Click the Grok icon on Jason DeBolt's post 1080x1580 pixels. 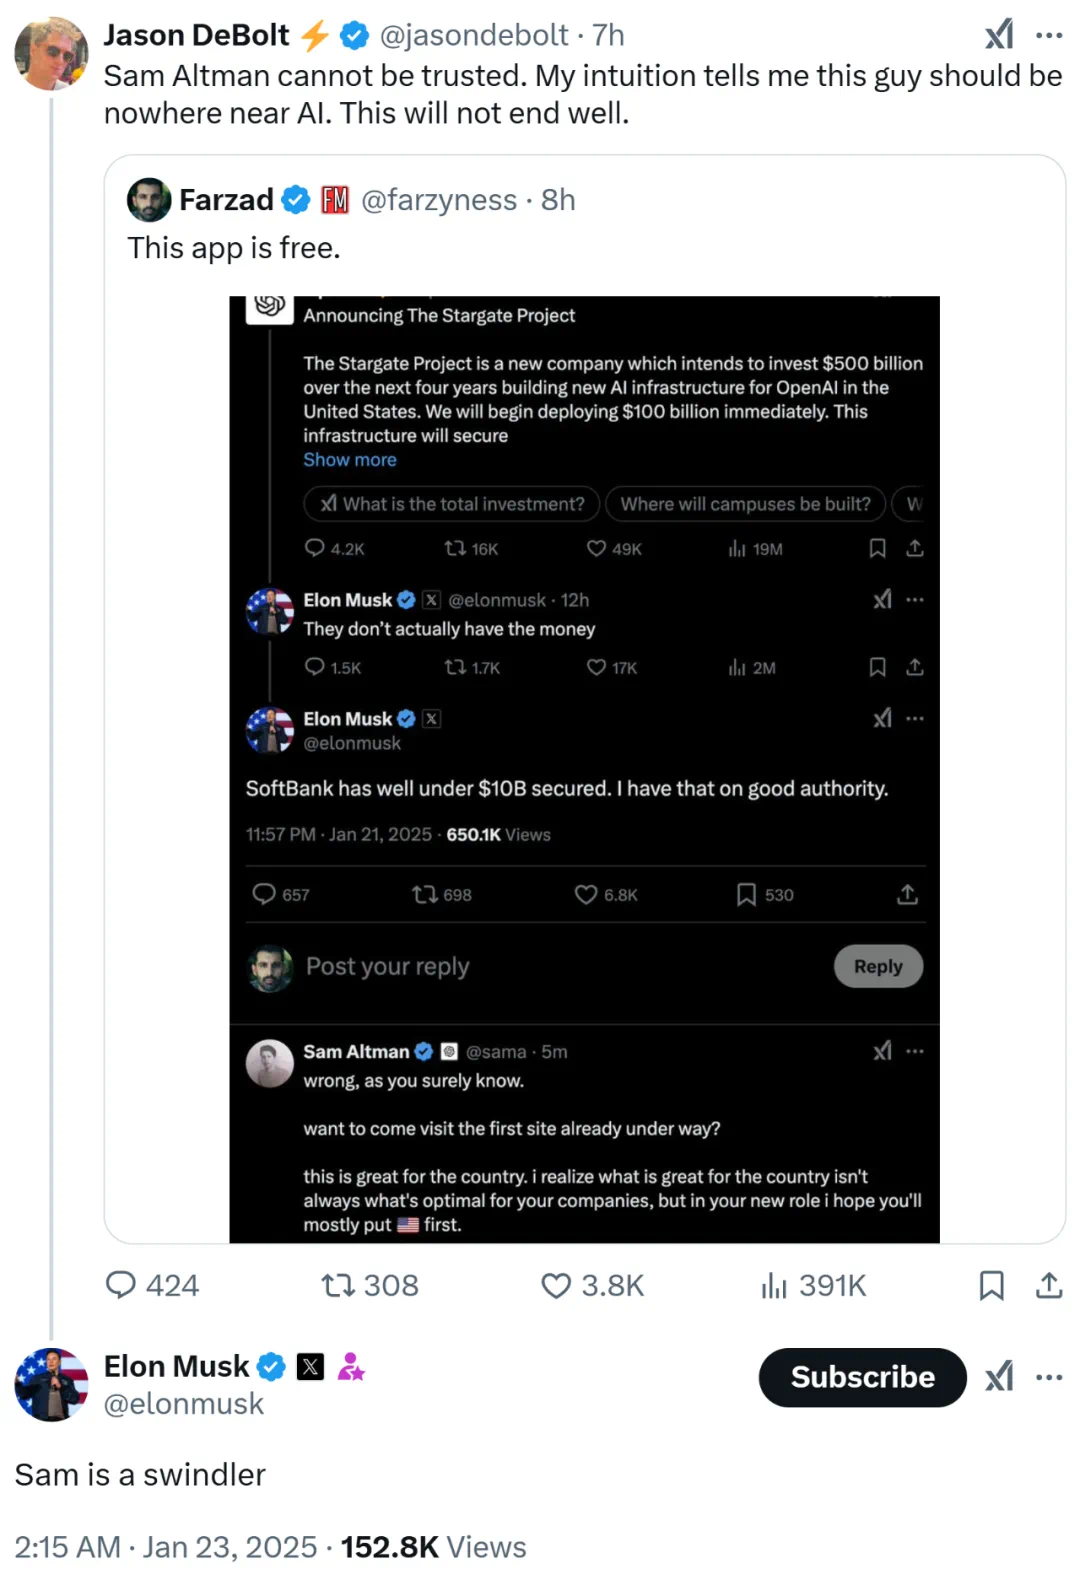point(998,35)
